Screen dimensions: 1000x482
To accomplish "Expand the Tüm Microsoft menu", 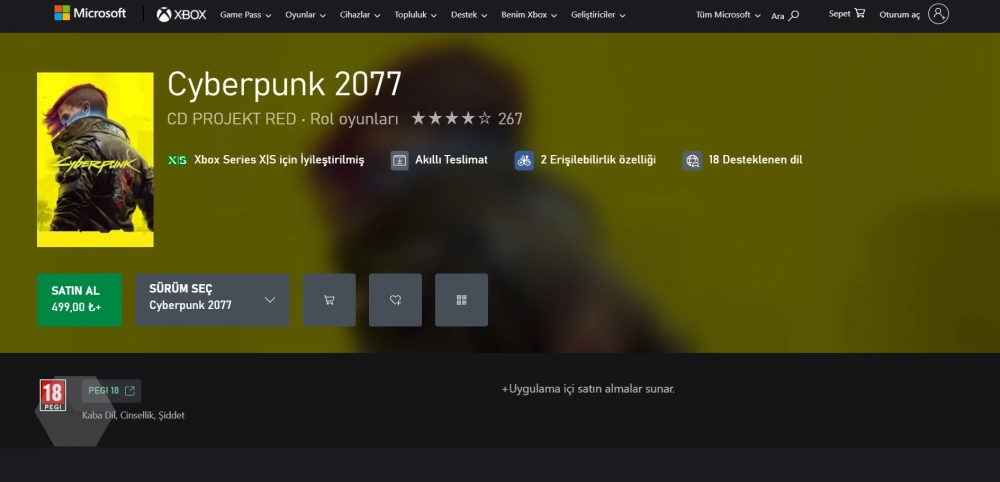I will [728, 16].
